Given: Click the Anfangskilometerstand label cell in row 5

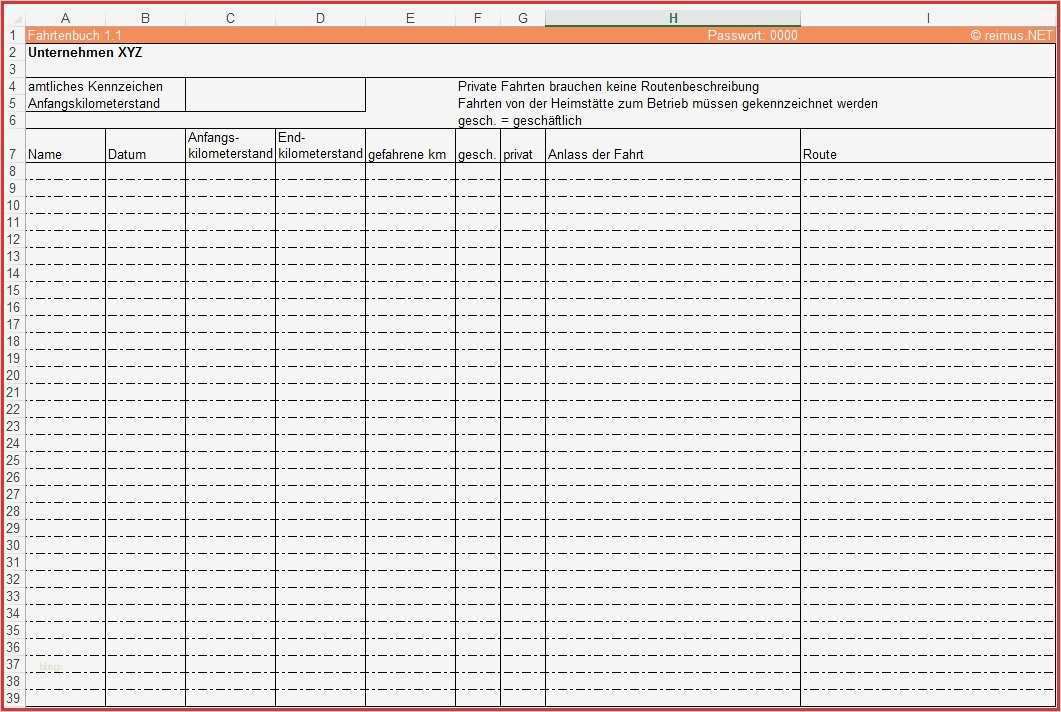Looking at the screenshot, I should click(106, 103).
